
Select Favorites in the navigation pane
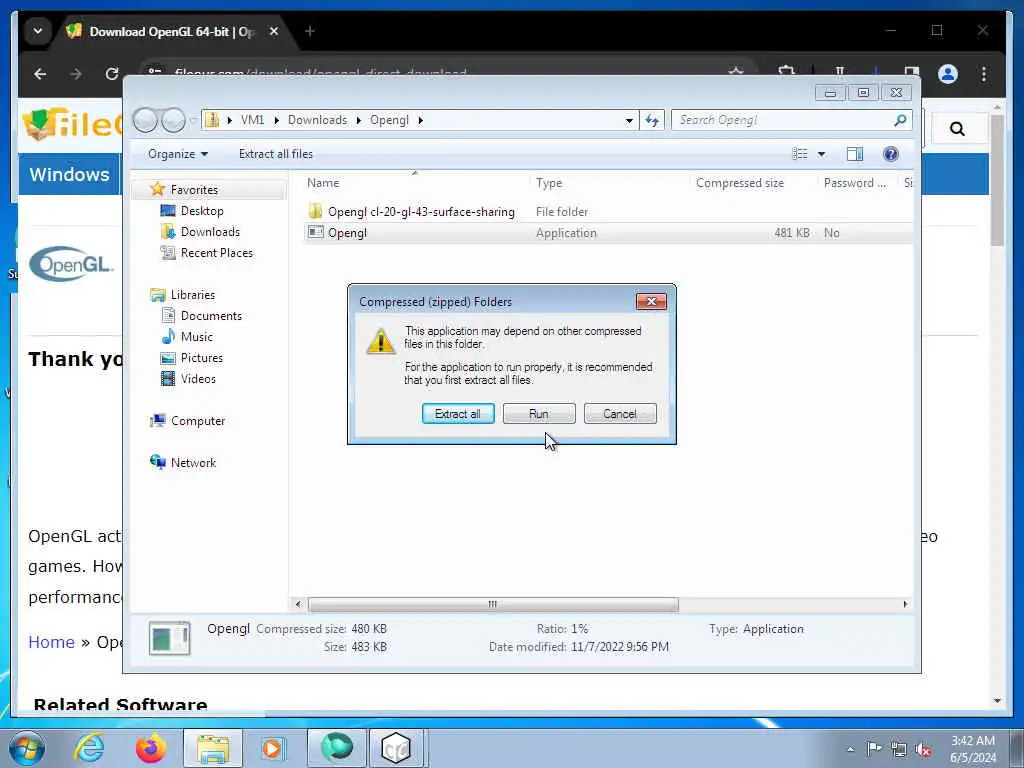(x=194, y=190)
